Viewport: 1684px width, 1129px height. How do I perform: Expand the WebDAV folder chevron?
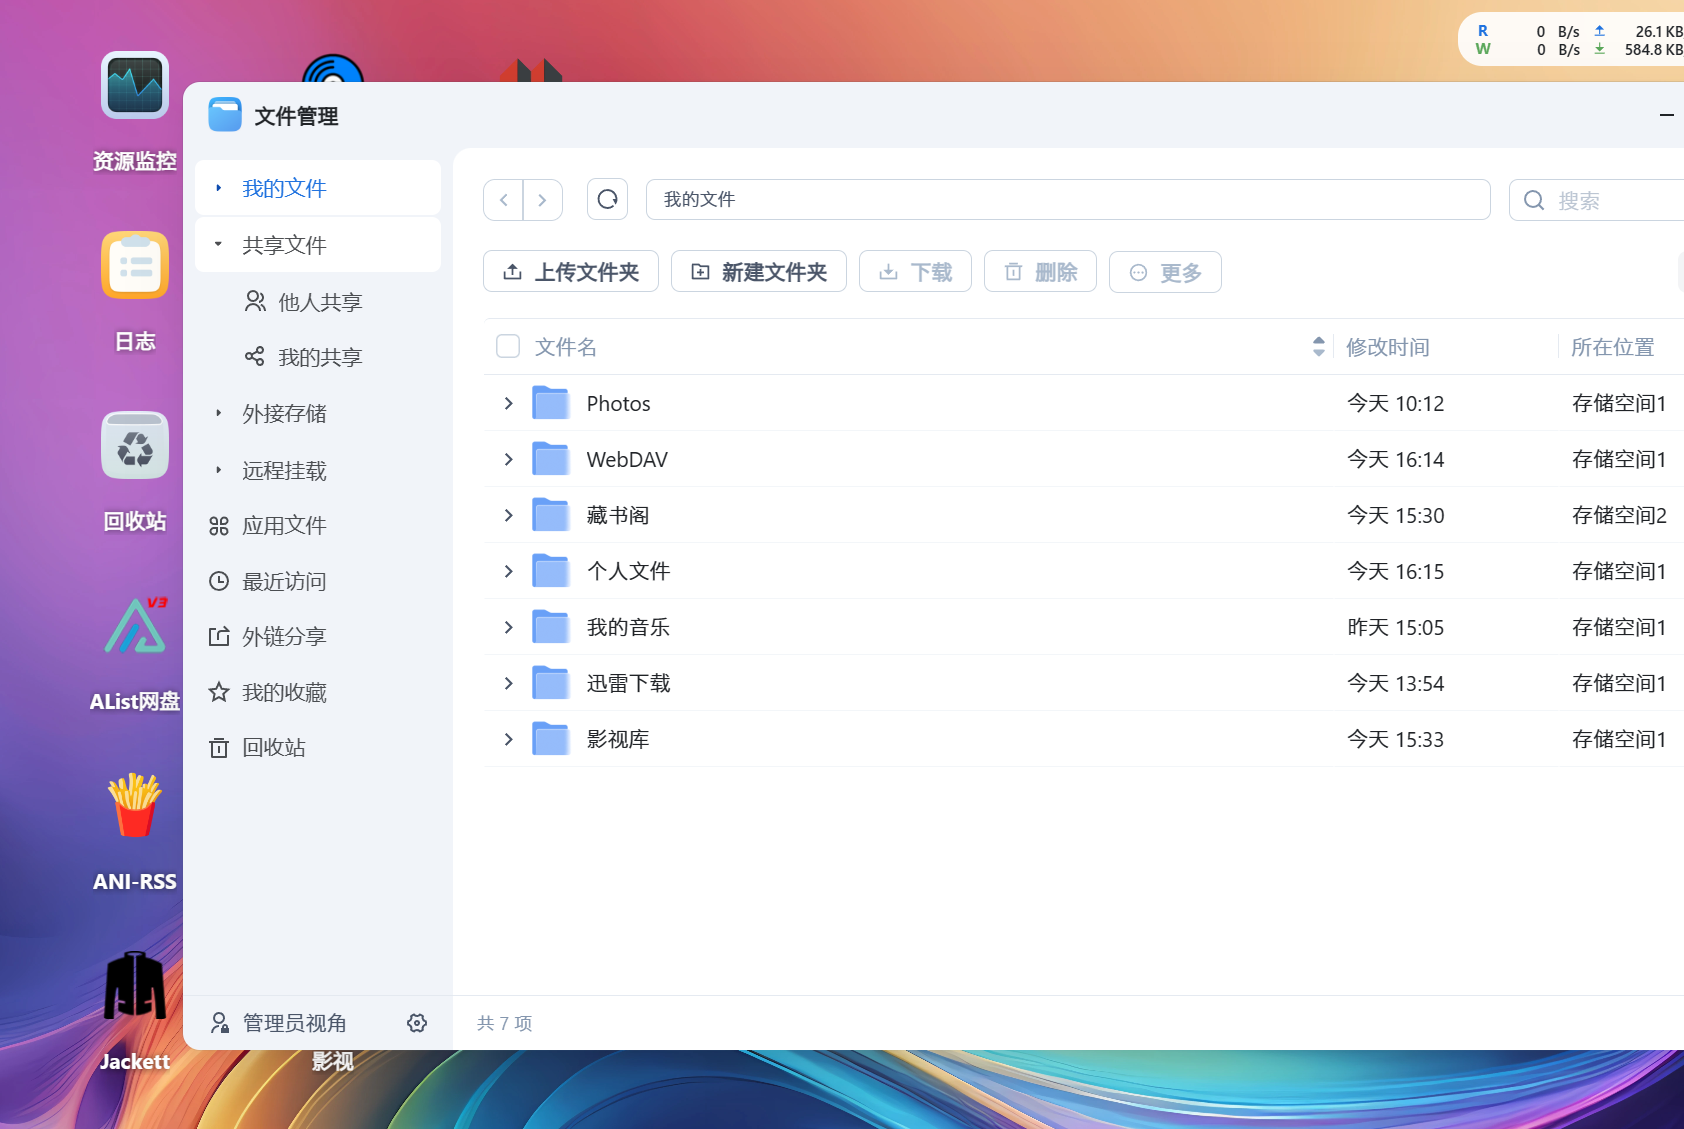[508, 460]
